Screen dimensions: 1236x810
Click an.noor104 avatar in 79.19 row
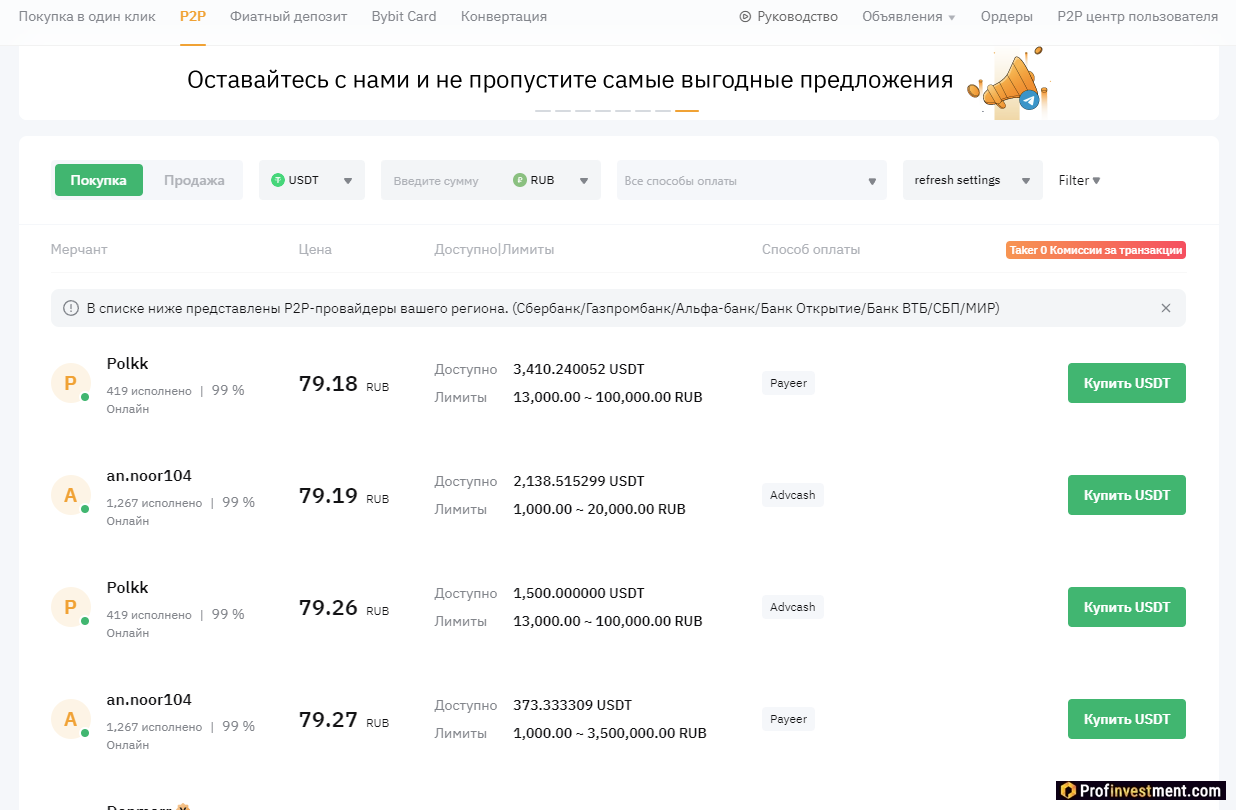pyautogui.click(x=71, y=495)
